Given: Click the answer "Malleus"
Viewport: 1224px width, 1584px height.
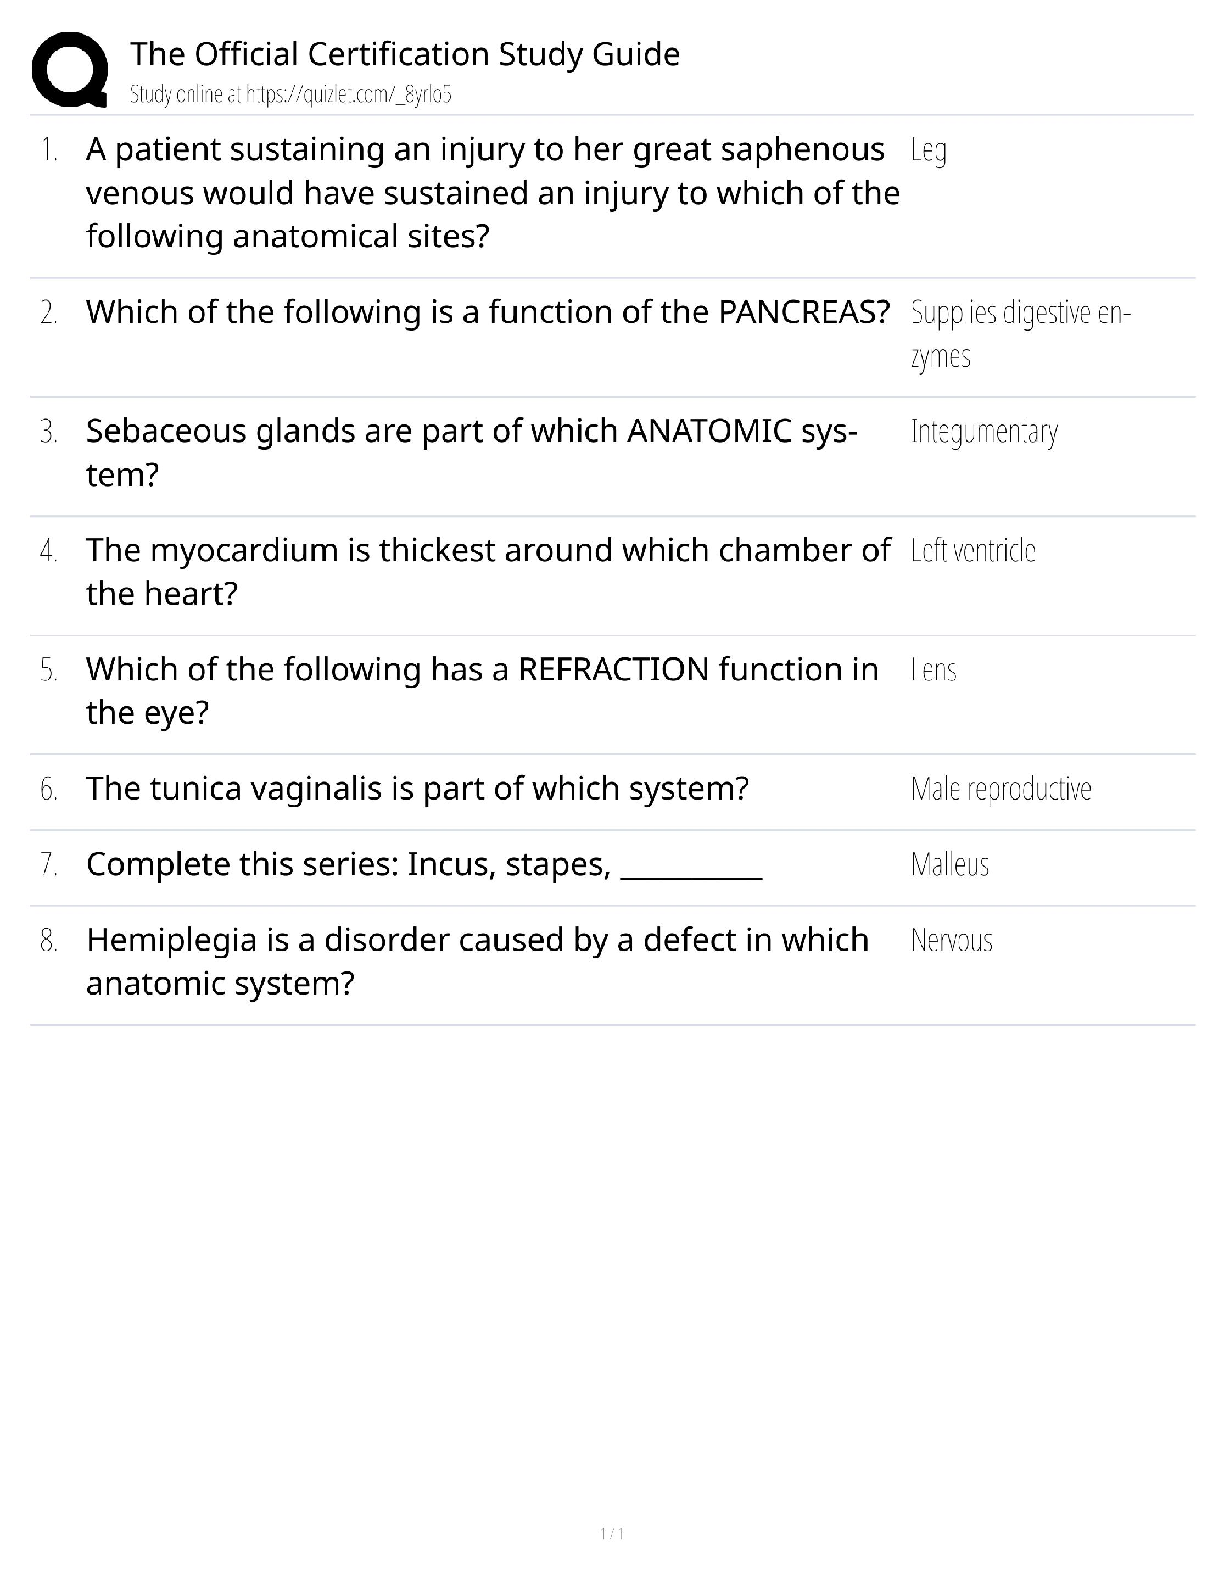Looking at the screenshot, I should click(950, 864).
